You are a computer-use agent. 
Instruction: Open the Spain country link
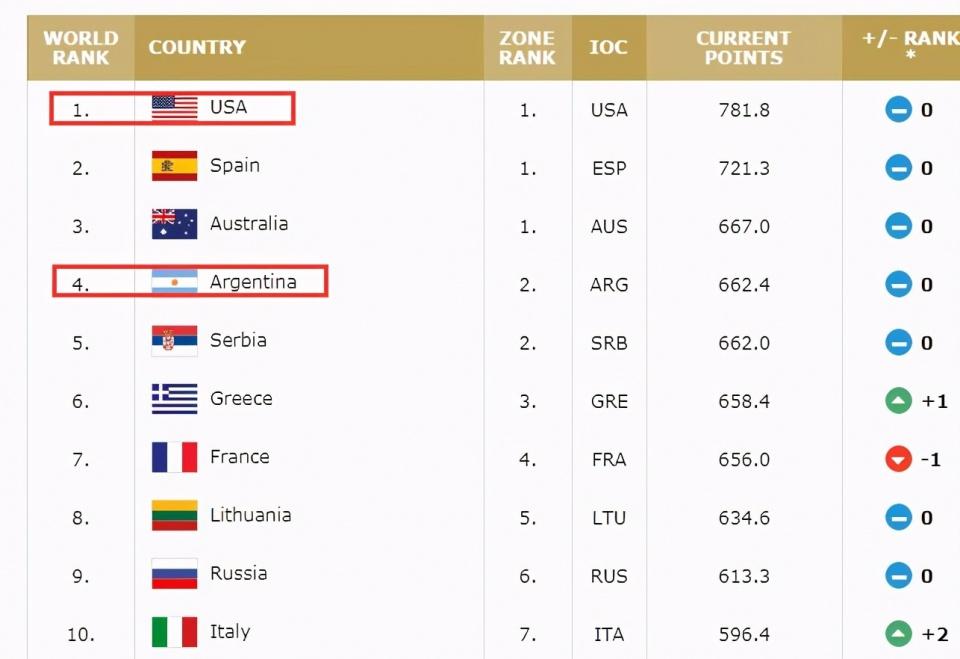pyautogui.click(x=235, y=166)
